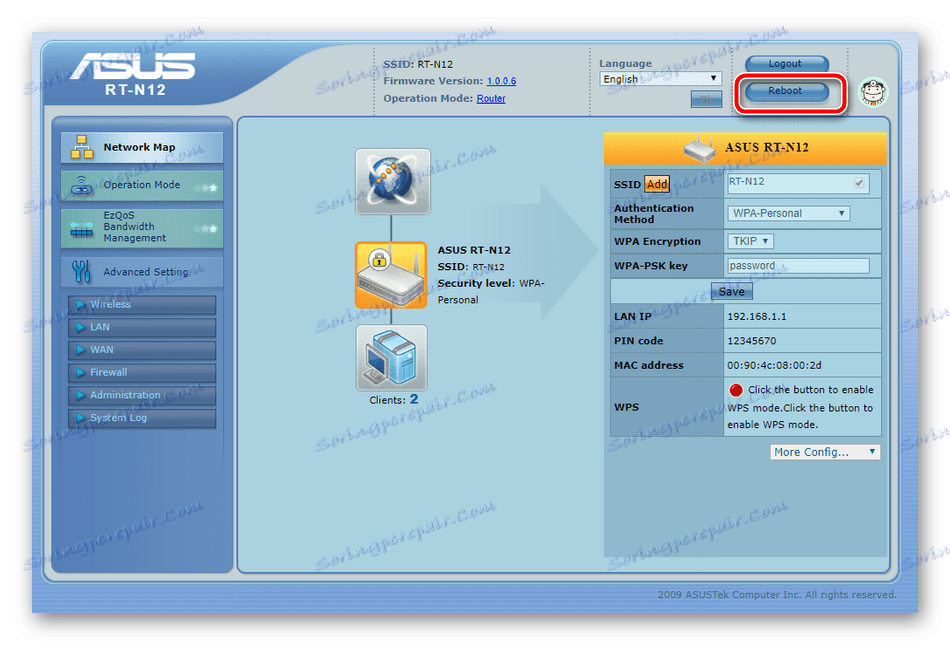
Task: Click the Operation Mode router icon
Action: click(82, 185)
